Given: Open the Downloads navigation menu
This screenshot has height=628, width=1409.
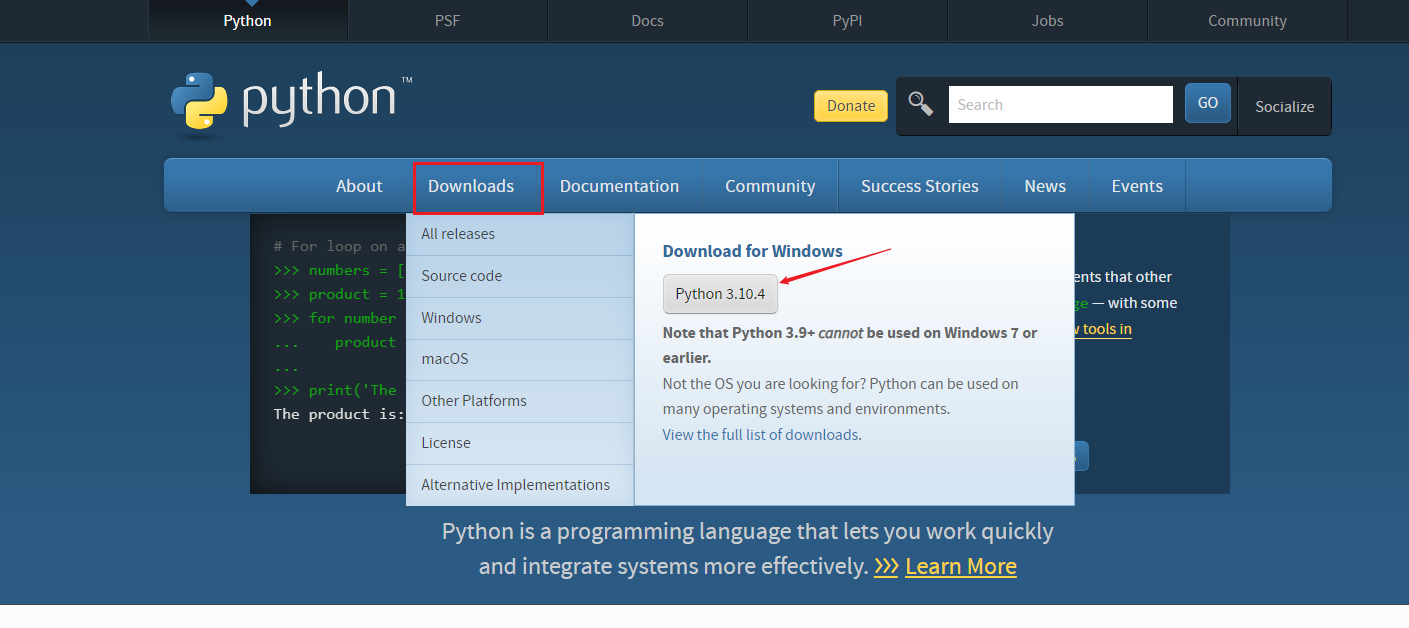Looking at the screenshot, I should coord(471,186).
